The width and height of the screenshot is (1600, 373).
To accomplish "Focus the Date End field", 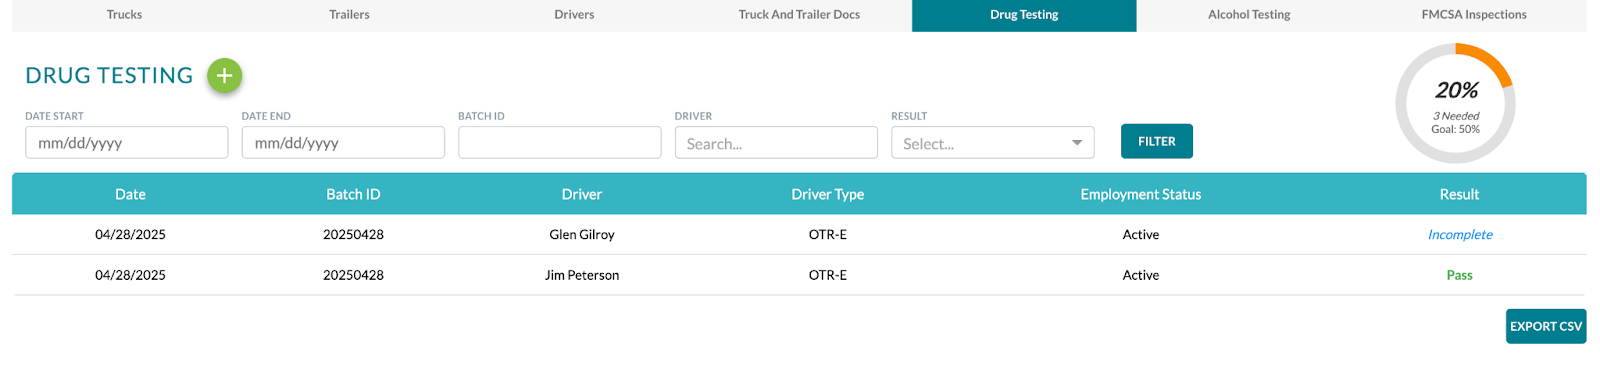I will pos(343,142).
